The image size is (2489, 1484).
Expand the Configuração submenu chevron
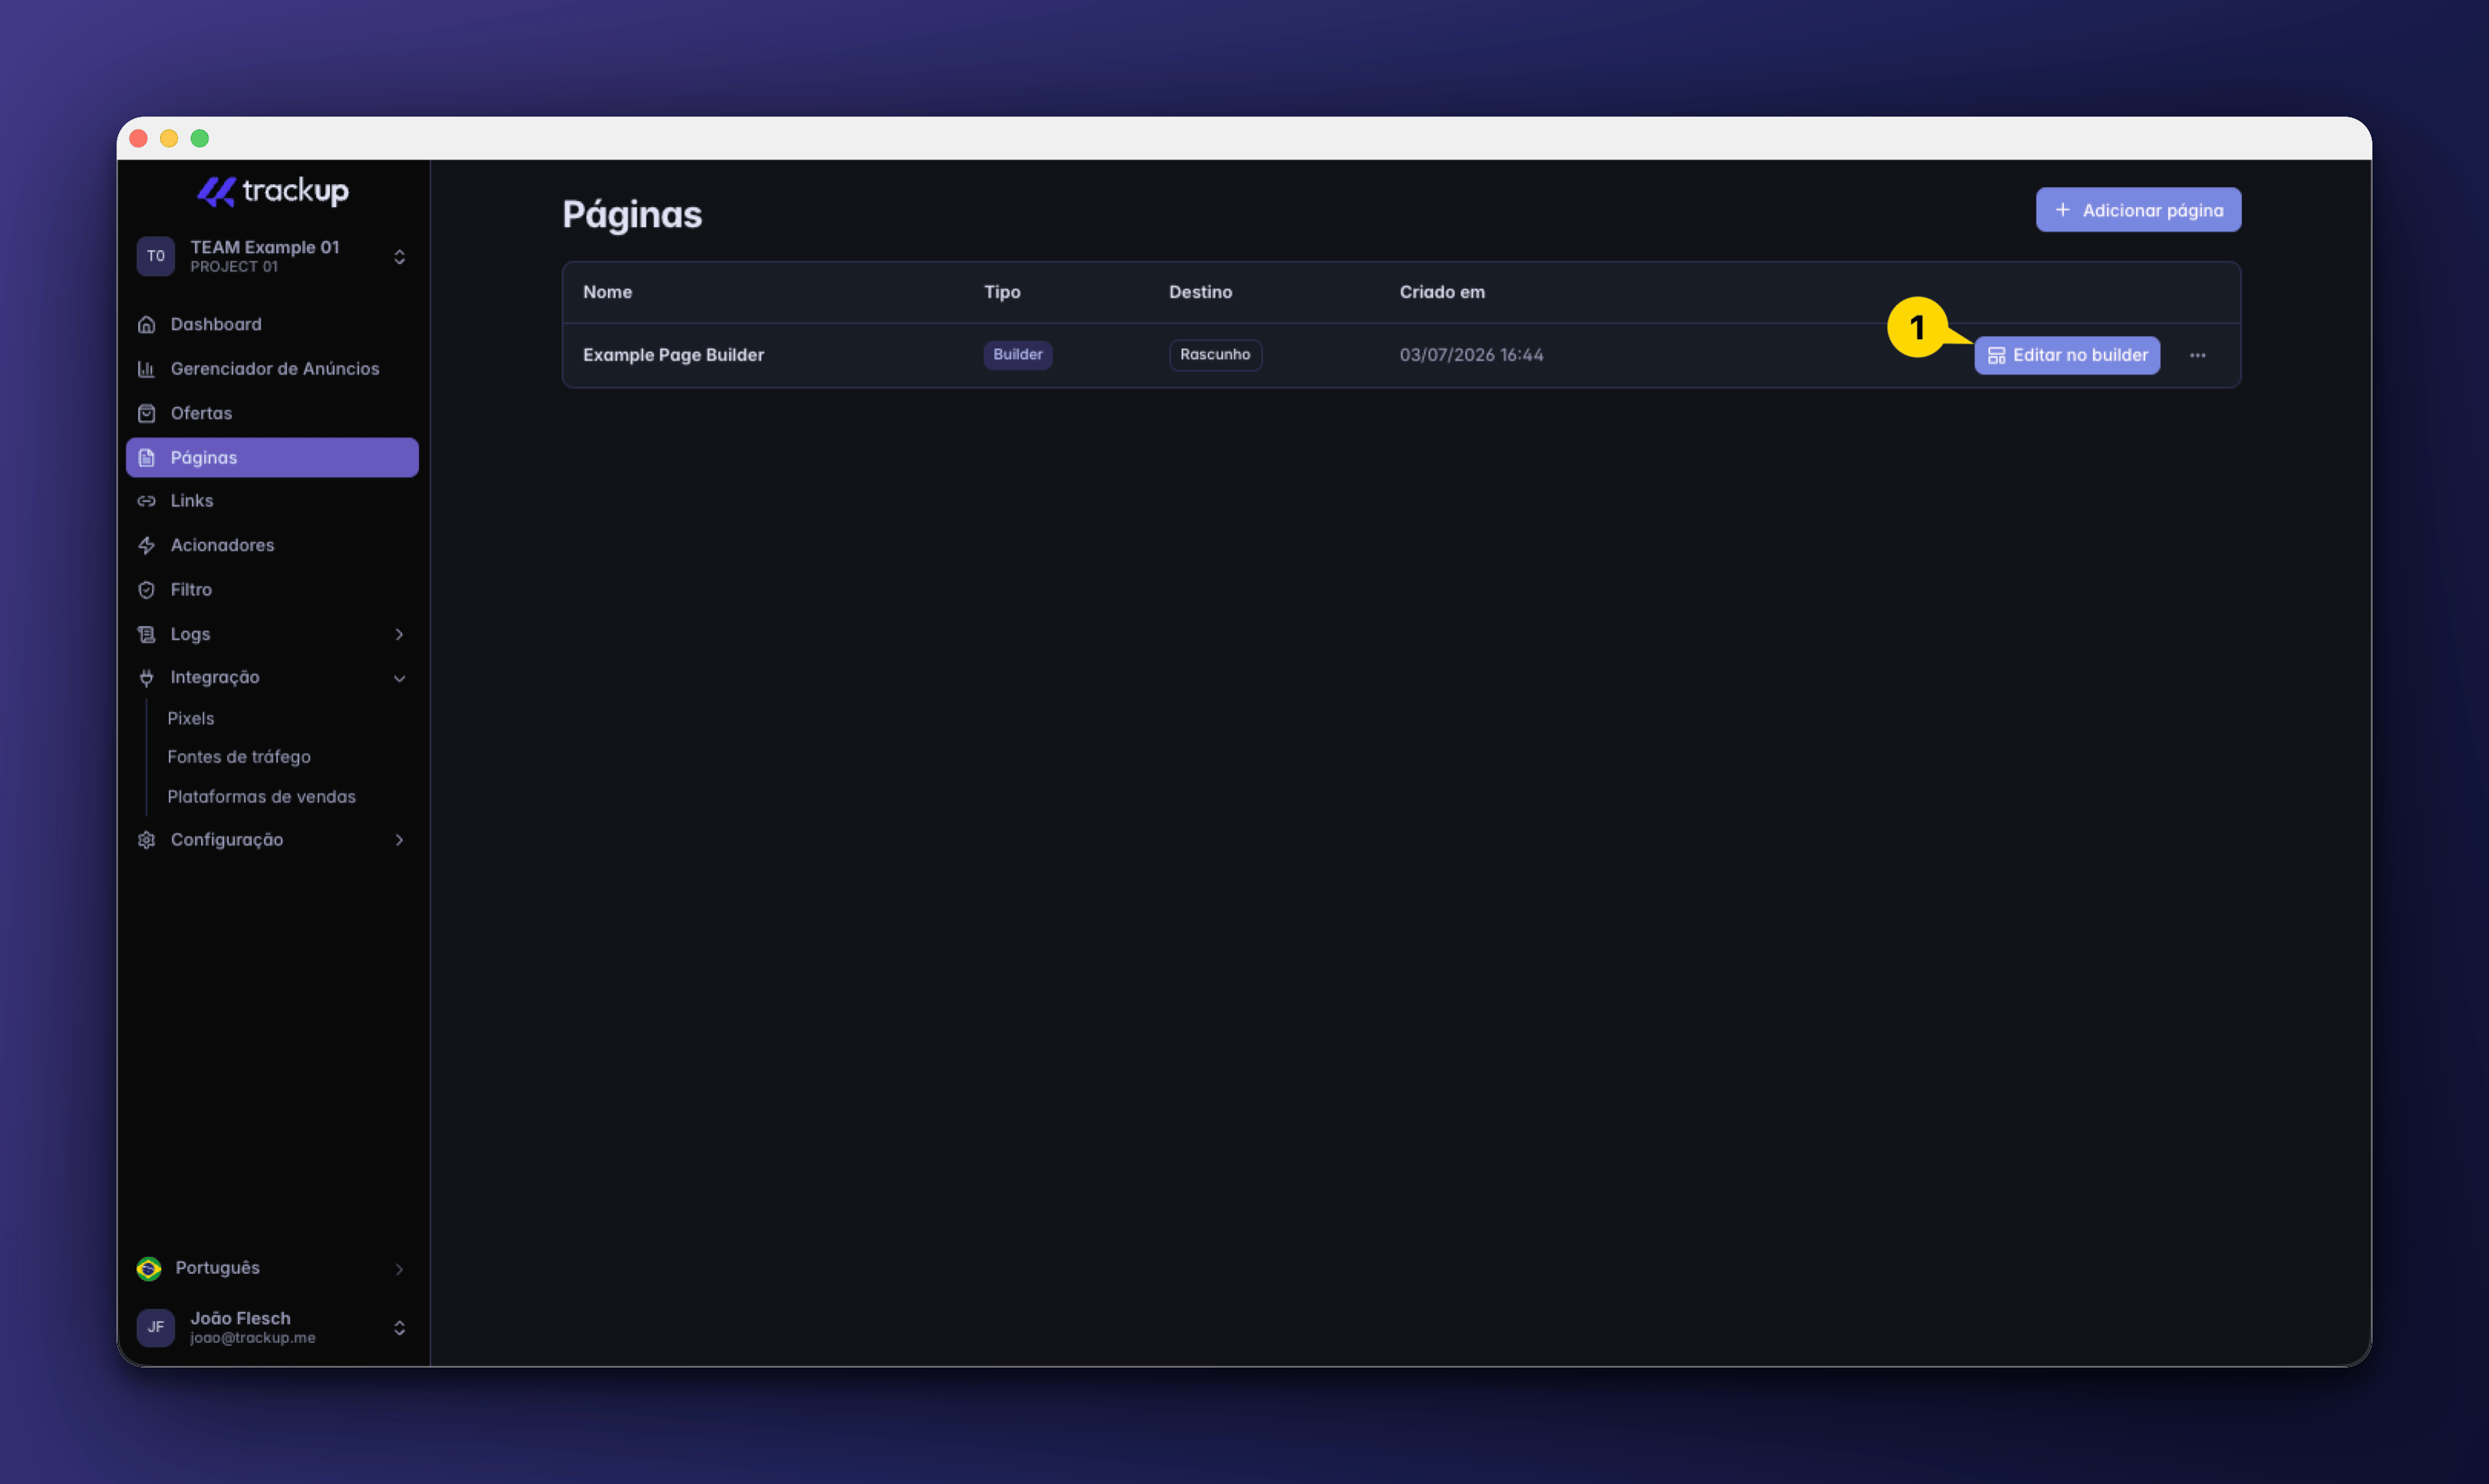point(399,840)
